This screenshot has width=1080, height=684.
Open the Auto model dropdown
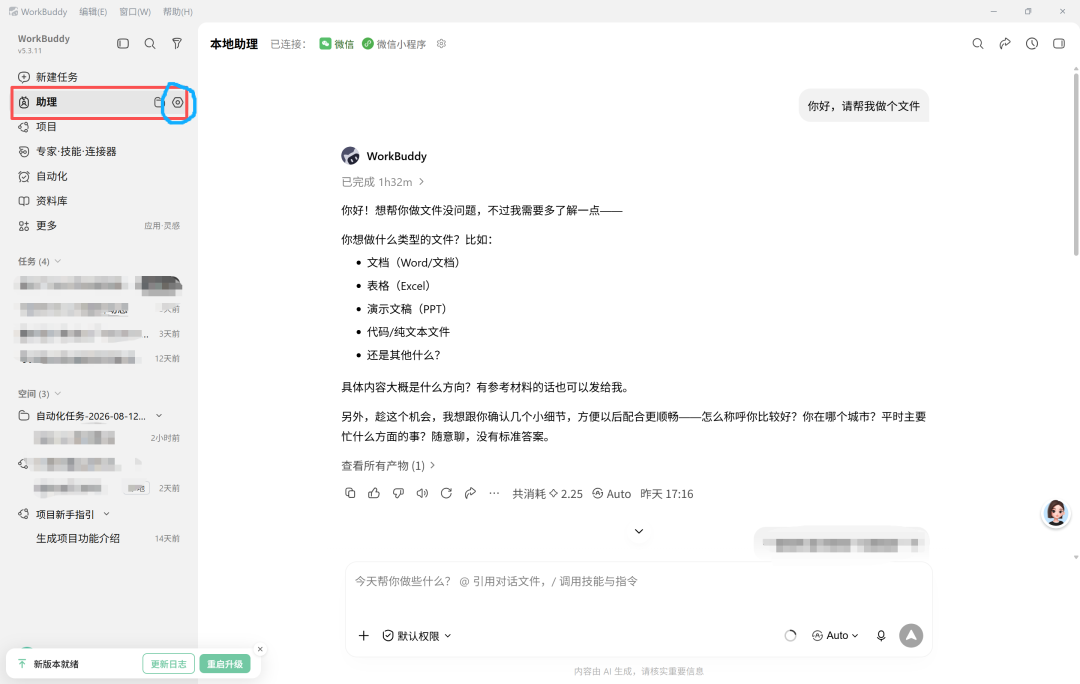(835, 636)
